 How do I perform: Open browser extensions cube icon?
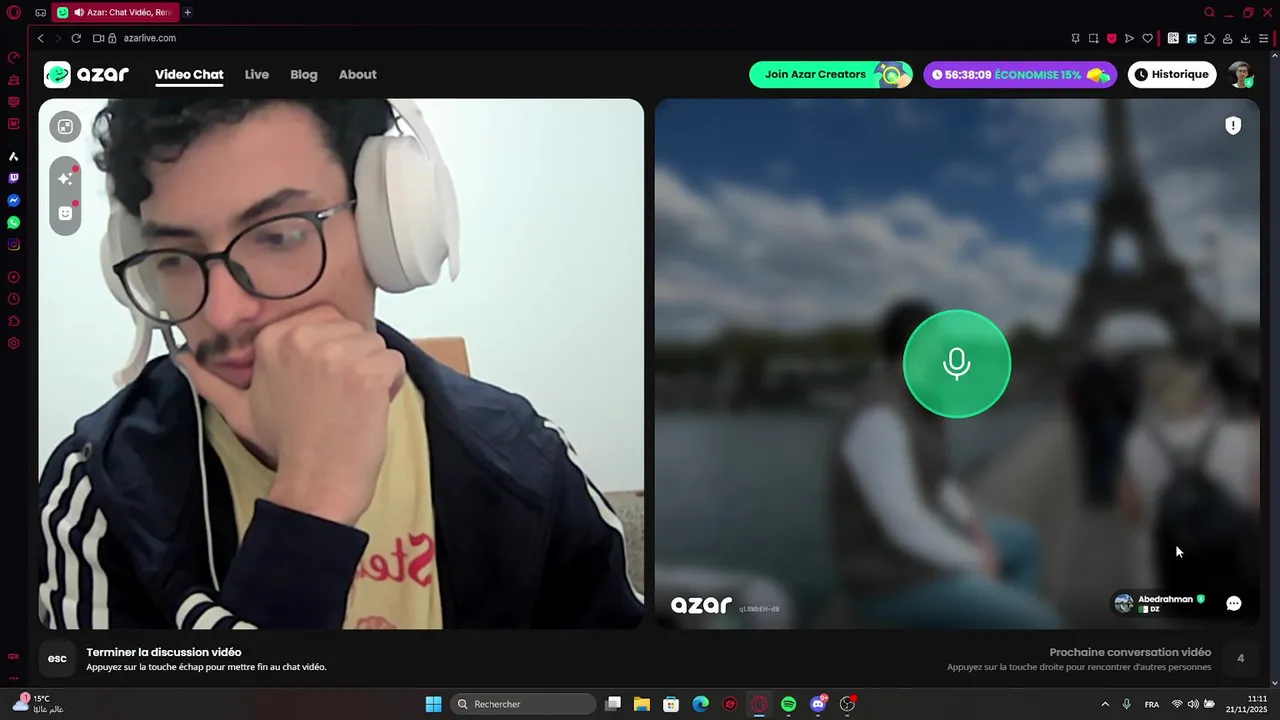pyautogui.click(x=1209, y=38)
